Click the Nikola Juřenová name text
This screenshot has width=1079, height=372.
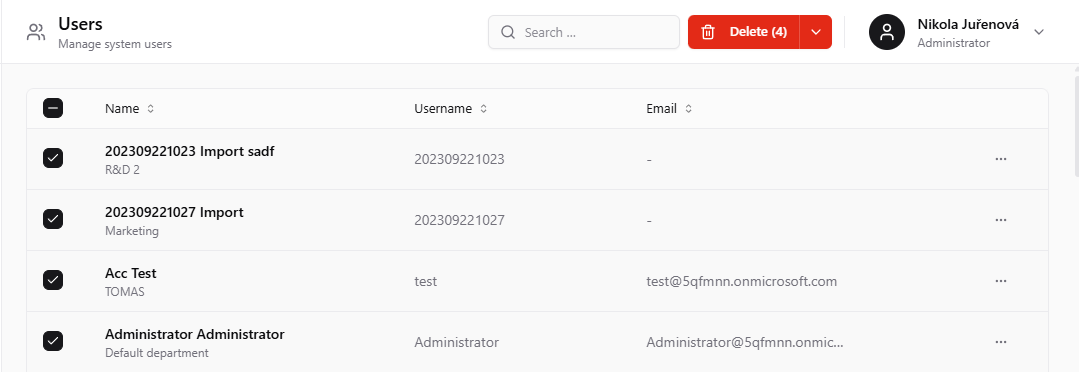(968, 25)
